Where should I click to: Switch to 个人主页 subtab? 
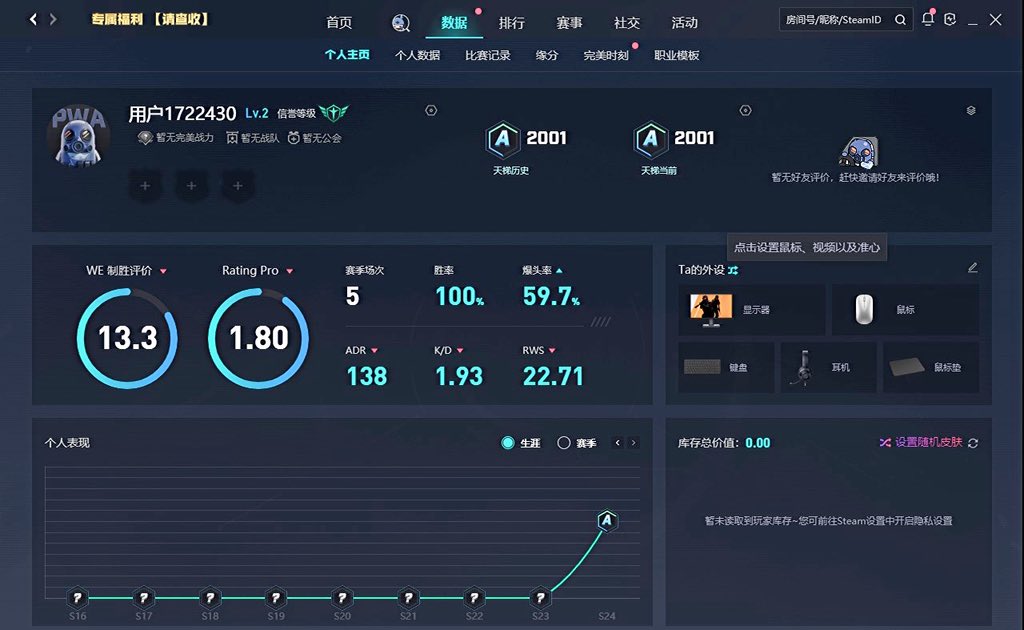(x=347, y=55)
